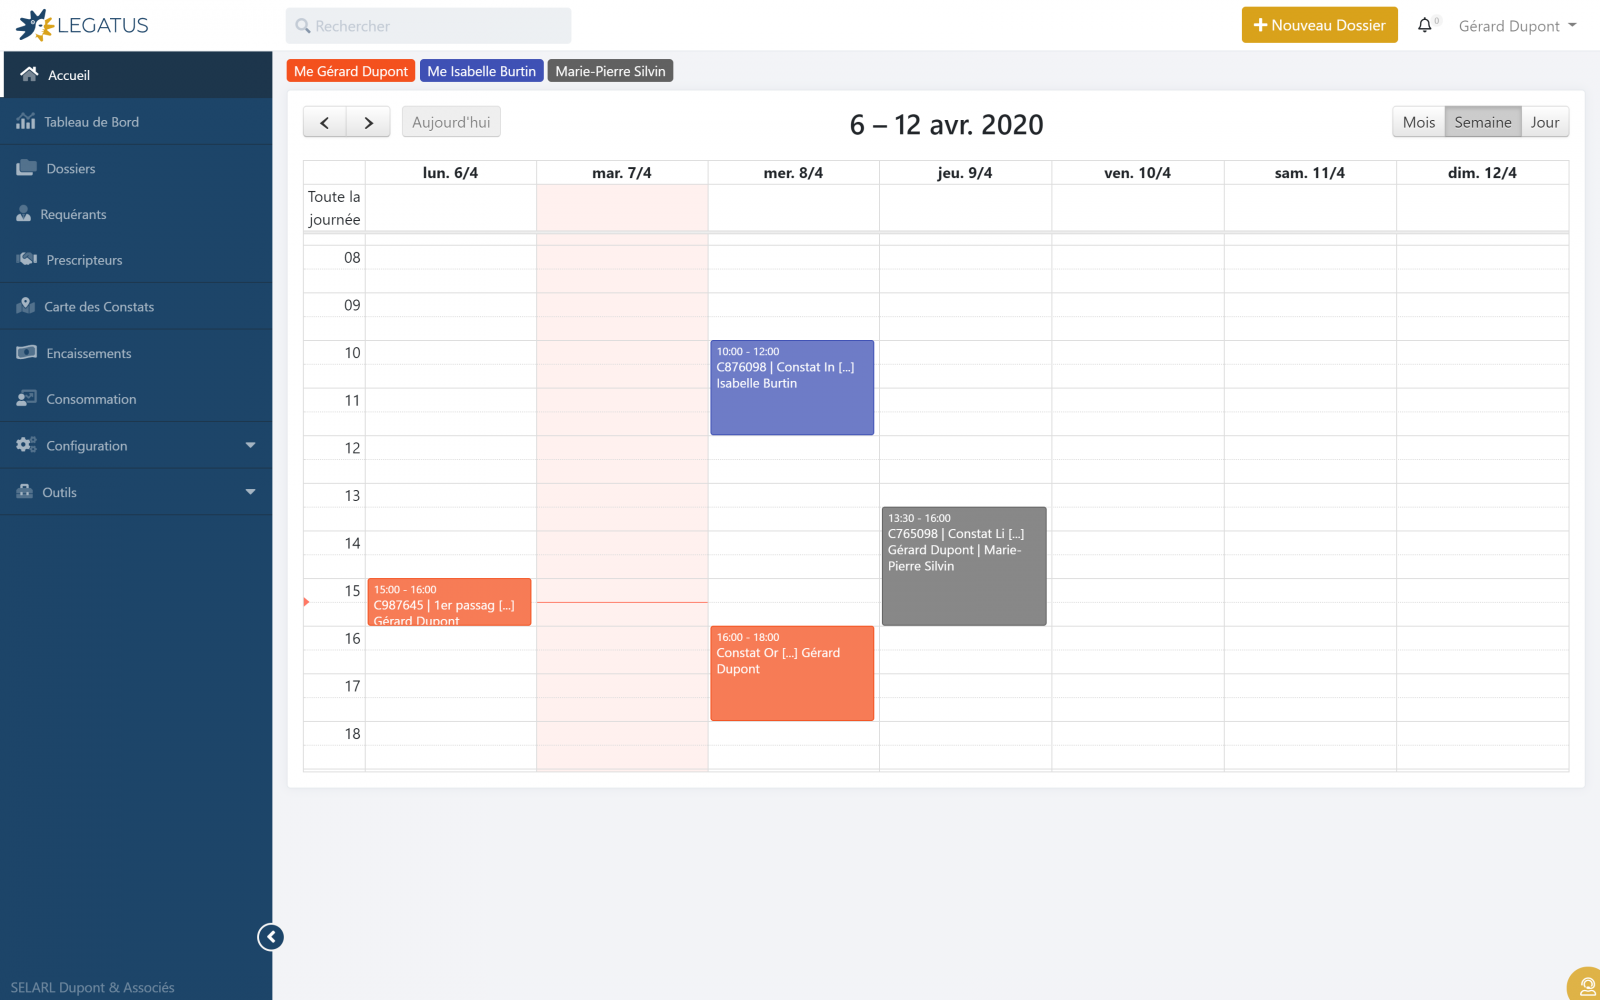Open the support chat icon
This screenshot has height=1000, width=1600.
click(1586, 986)
